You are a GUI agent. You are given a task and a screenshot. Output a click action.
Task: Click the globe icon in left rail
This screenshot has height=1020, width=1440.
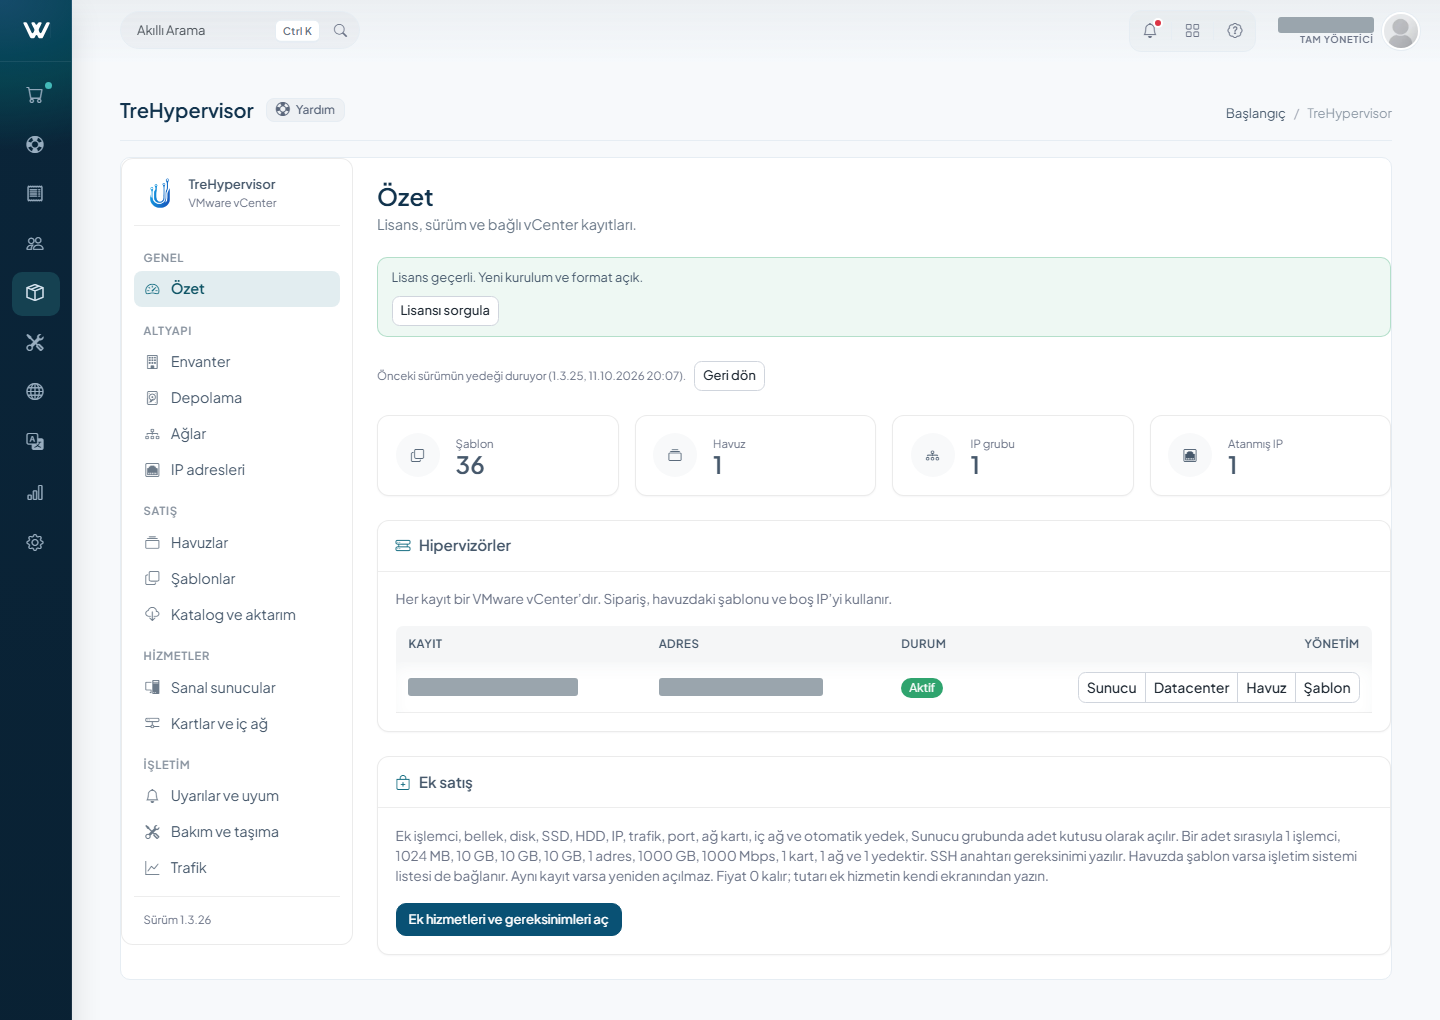35,392
